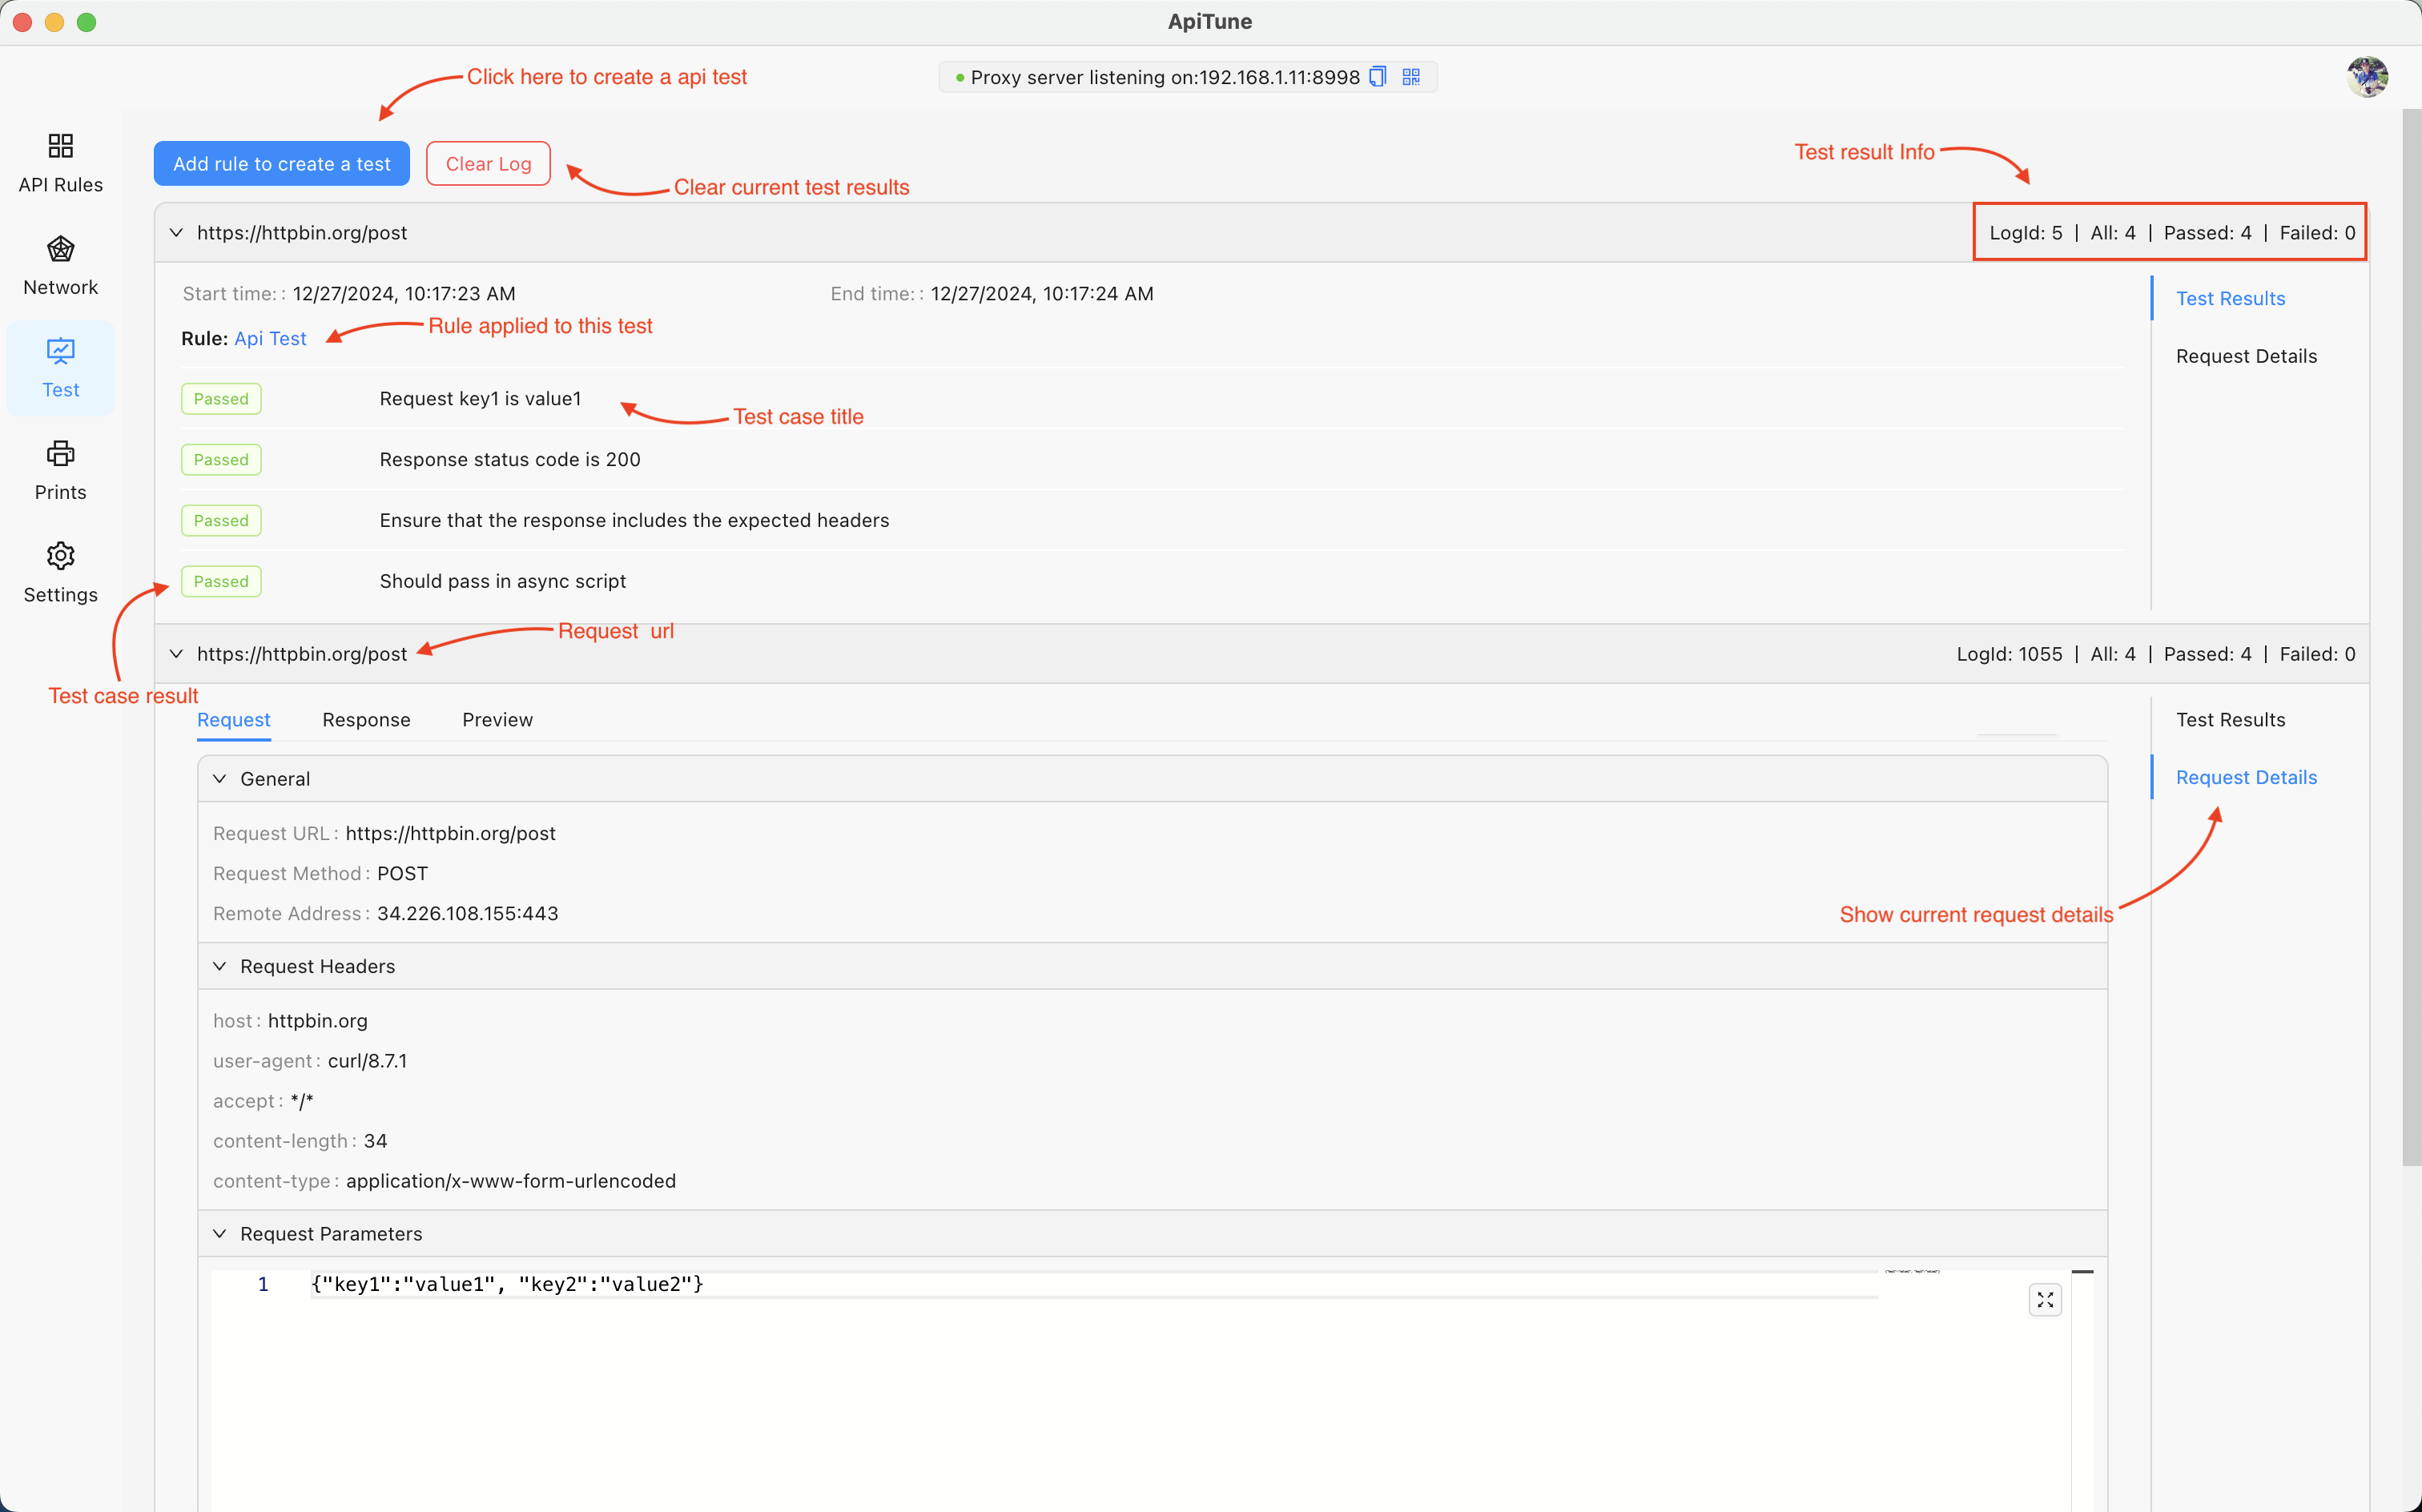Collapse the Request Headers section
2422x1512 pixels.
click(220, 966)
